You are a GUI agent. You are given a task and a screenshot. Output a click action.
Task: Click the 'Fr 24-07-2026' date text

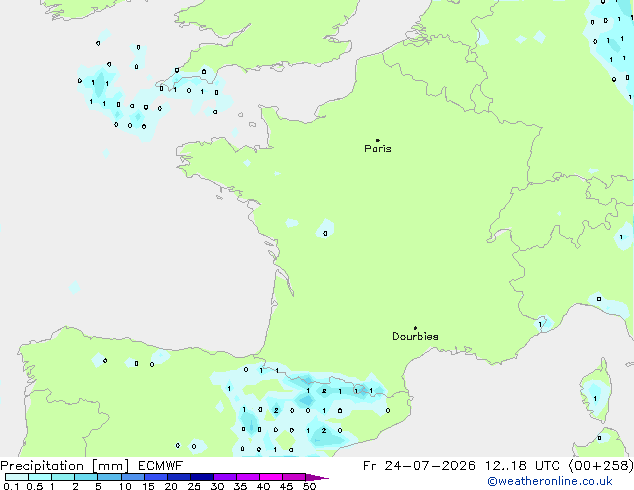point(419,466)
